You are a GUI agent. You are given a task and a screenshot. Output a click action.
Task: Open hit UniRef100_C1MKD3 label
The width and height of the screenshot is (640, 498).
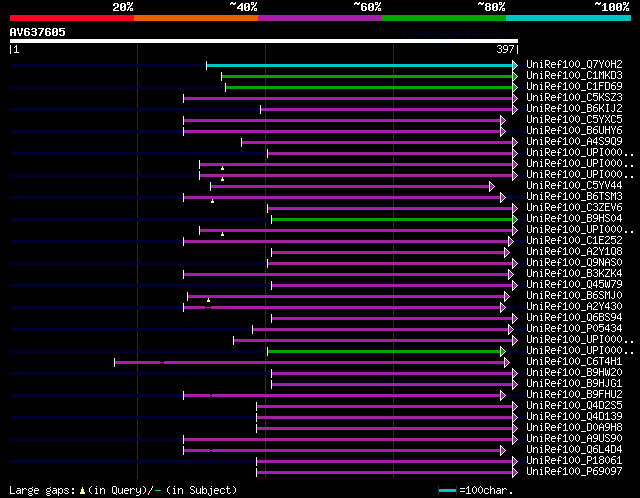574,76
